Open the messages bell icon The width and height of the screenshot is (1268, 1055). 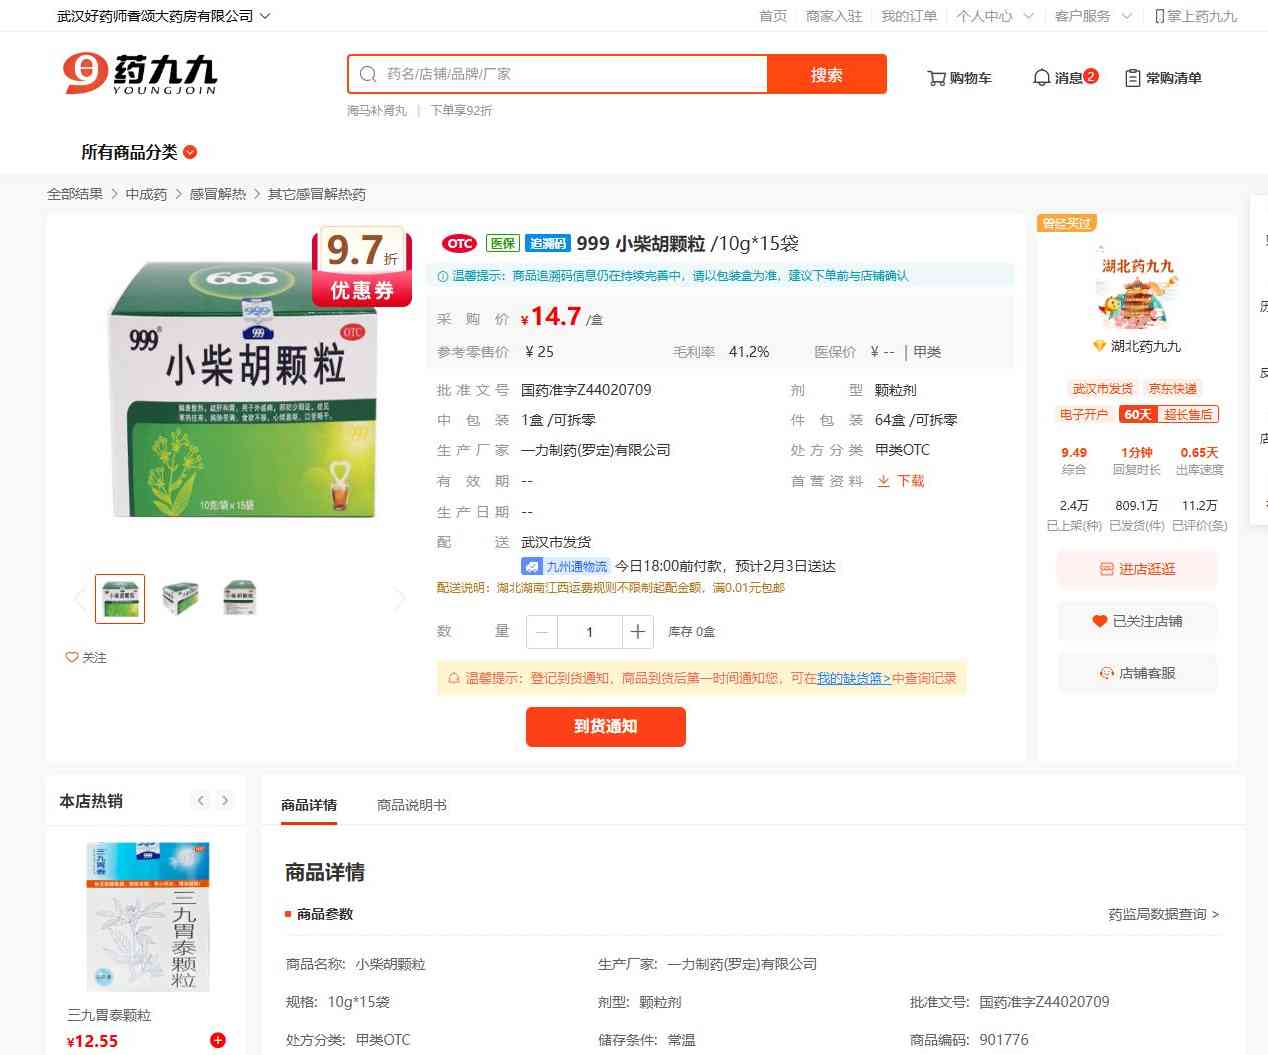[x=1041, y=78]
